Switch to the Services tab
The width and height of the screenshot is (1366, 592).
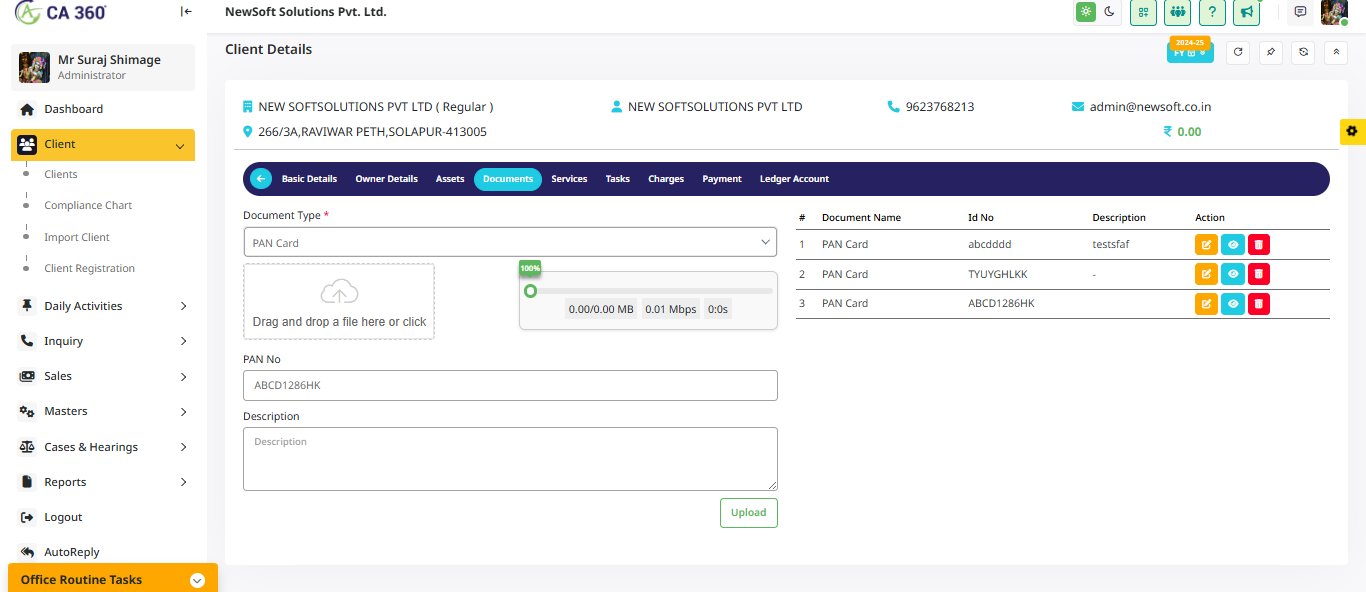(x=569, y=179)
